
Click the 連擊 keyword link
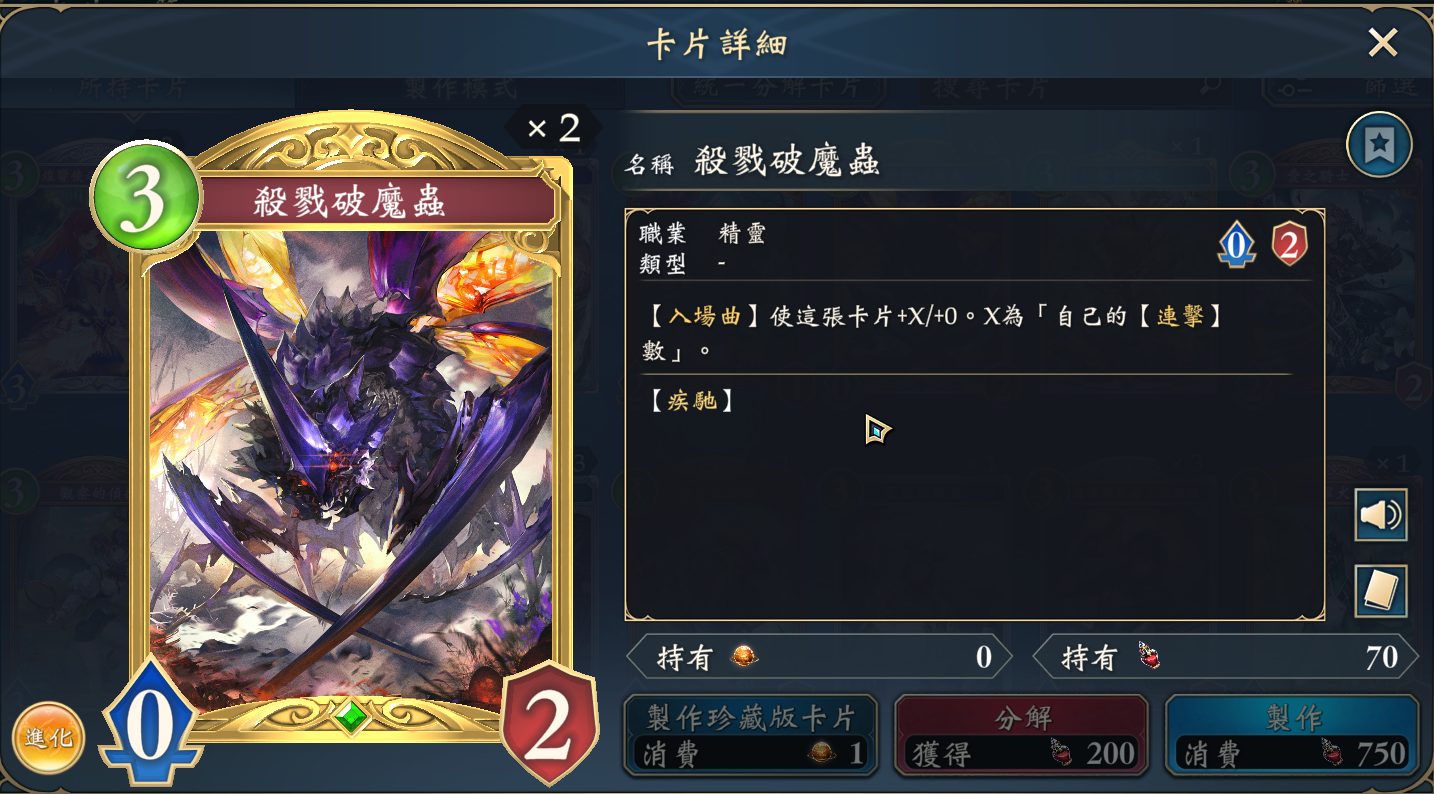(1180, 317)
